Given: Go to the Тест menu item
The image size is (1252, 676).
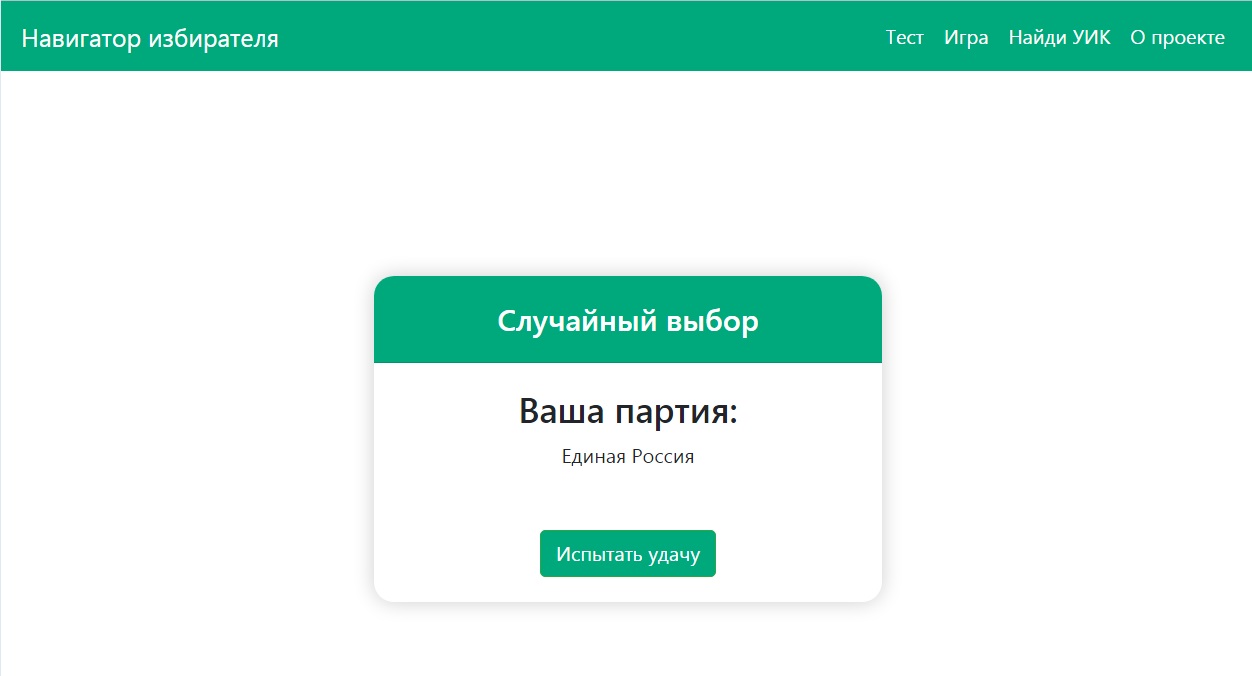Looking at the screenshot, I should (904, 38).
